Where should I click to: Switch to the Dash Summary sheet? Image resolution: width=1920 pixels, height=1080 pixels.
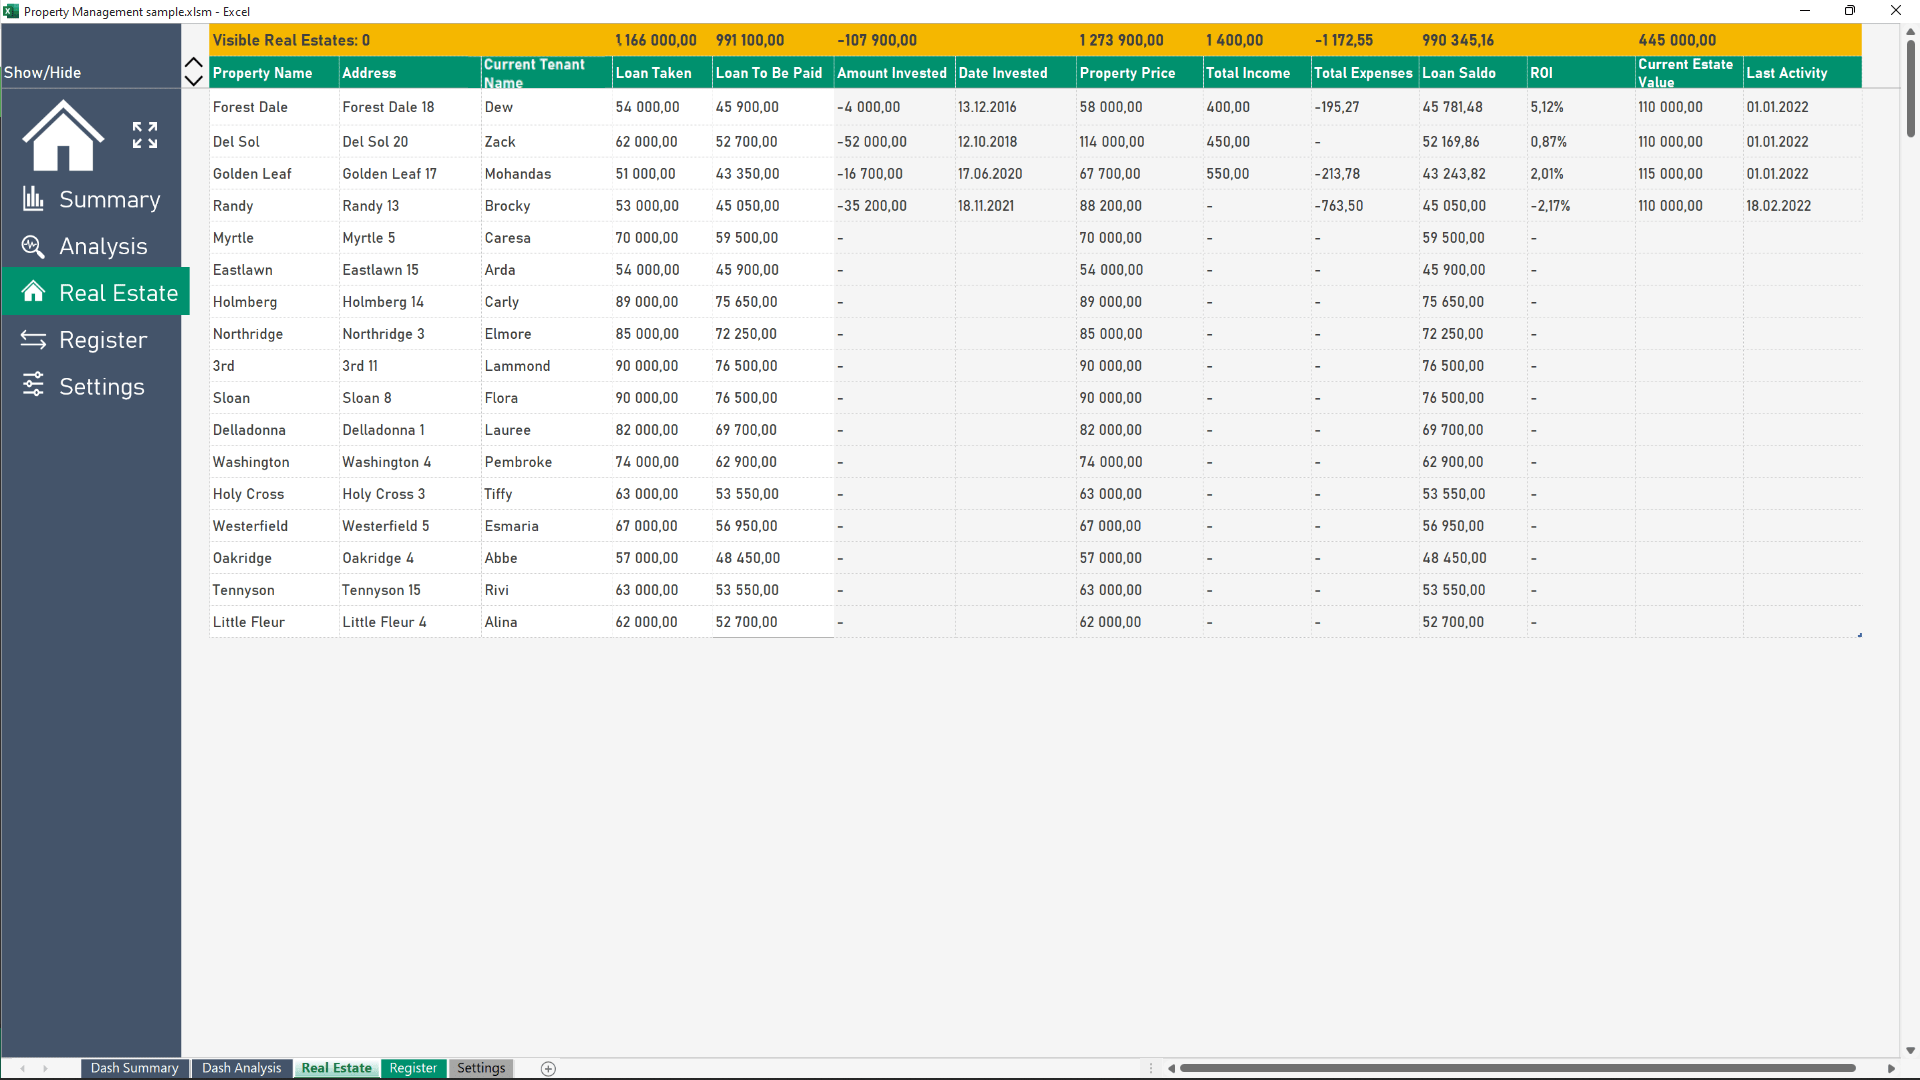[x=134, y=1068]
